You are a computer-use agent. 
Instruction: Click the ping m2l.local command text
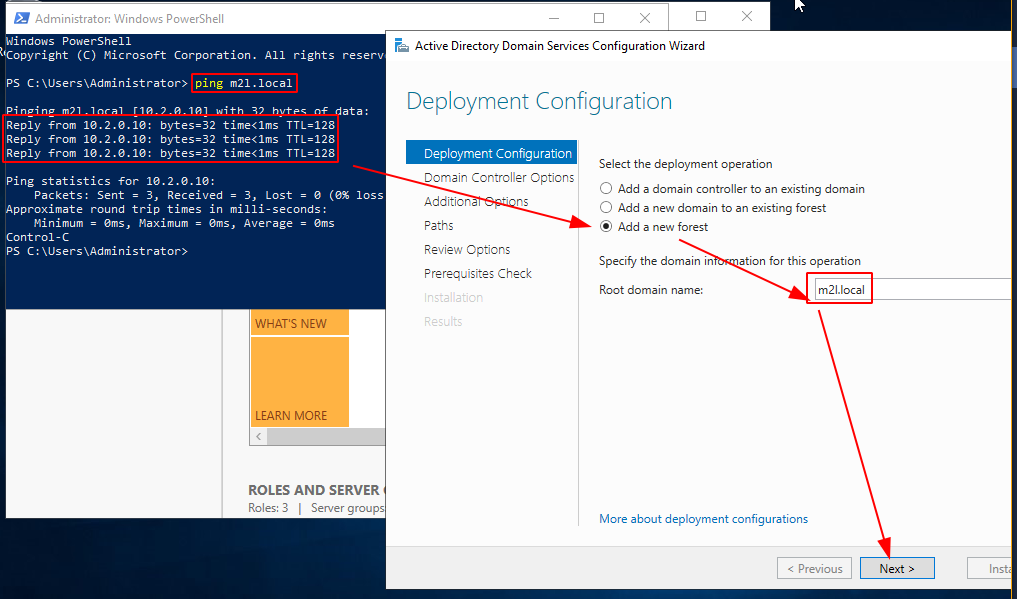tap(244, 83)
